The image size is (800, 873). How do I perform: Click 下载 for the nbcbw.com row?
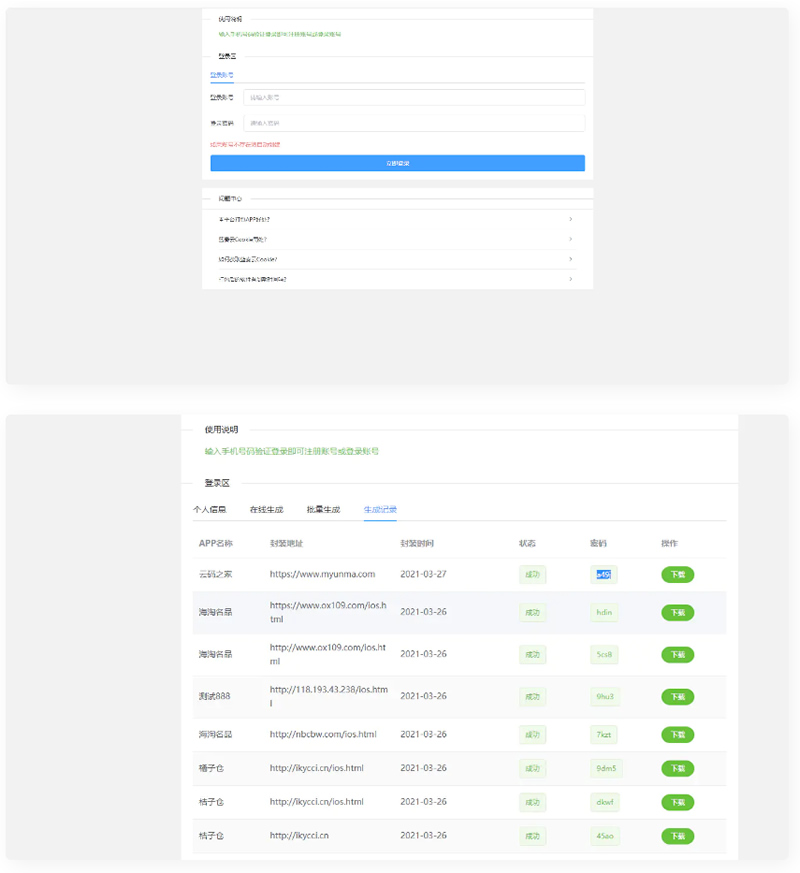tap(677, 734)
